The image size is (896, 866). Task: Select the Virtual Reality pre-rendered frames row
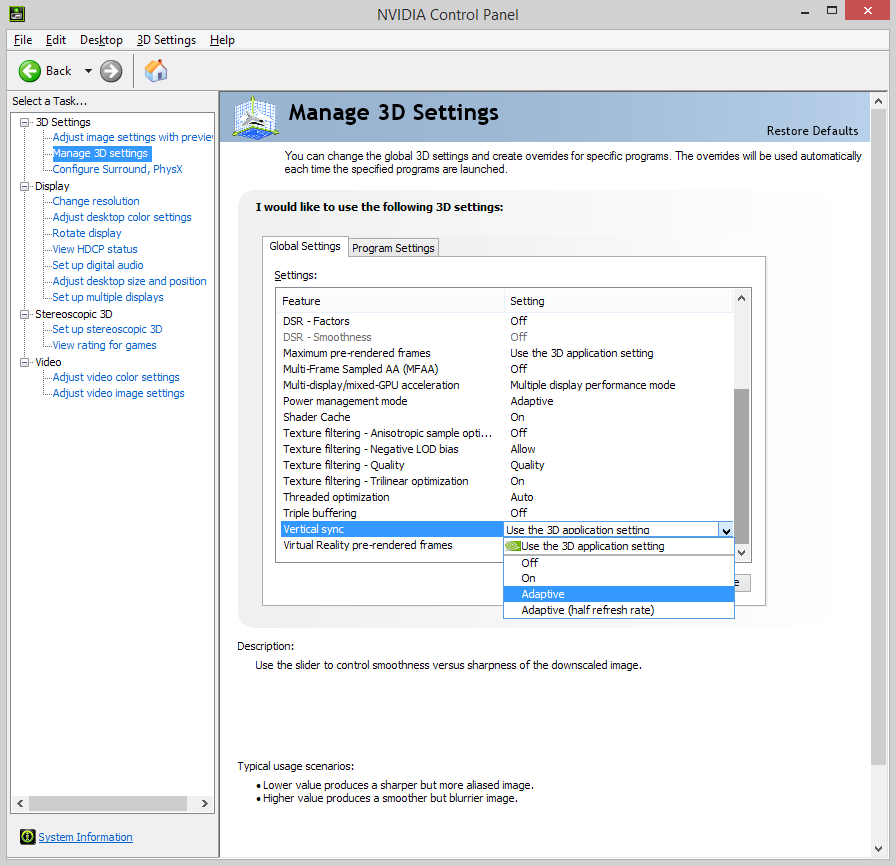click(x=392, y=545)
